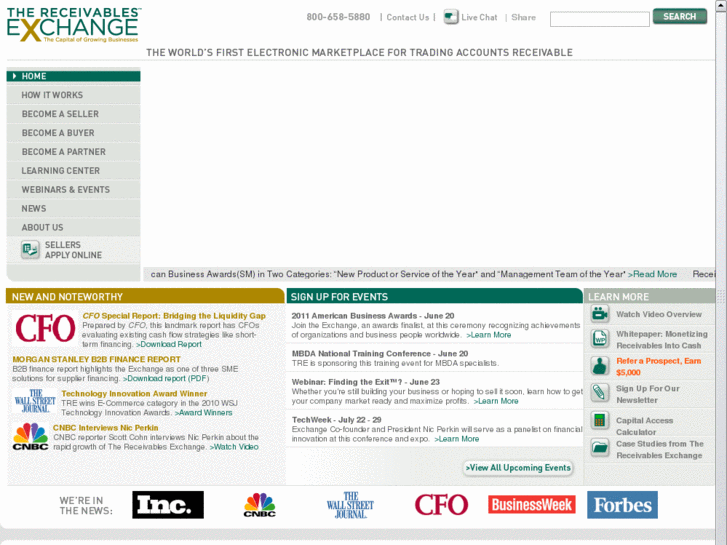Open the About Us menu item
The width and height of the screenshot is (727, 545).
[73, 228]
